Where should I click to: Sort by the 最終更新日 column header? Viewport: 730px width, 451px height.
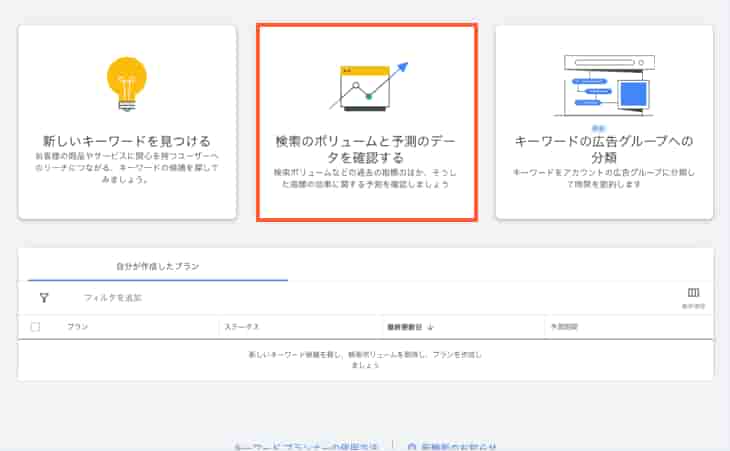(404, 327)
